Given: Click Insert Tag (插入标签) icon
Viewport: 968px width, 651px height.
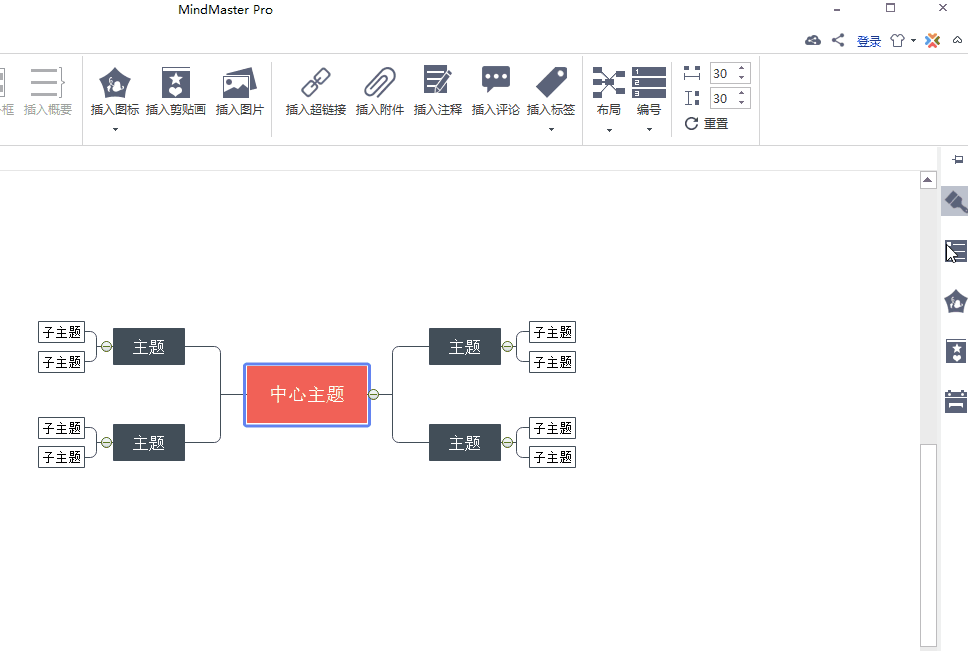Looking at the screenshot, I should click(x=551, y=82).
